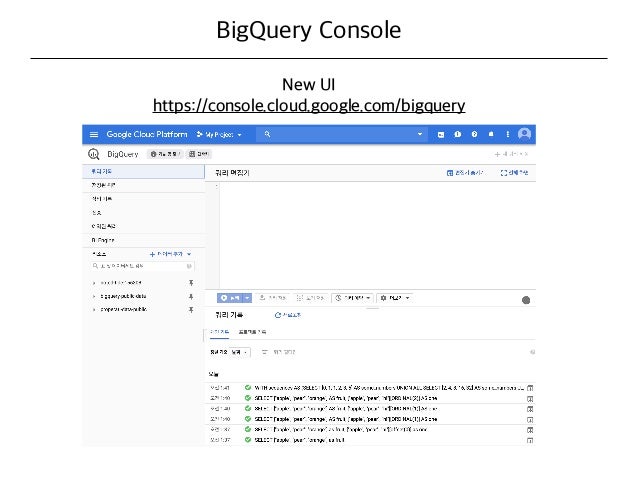The height and width of the screenshot is (479, 638).
Task: Click the refresh icon beside 쿼리 기록 heading
Action: (x=278, y=315)
